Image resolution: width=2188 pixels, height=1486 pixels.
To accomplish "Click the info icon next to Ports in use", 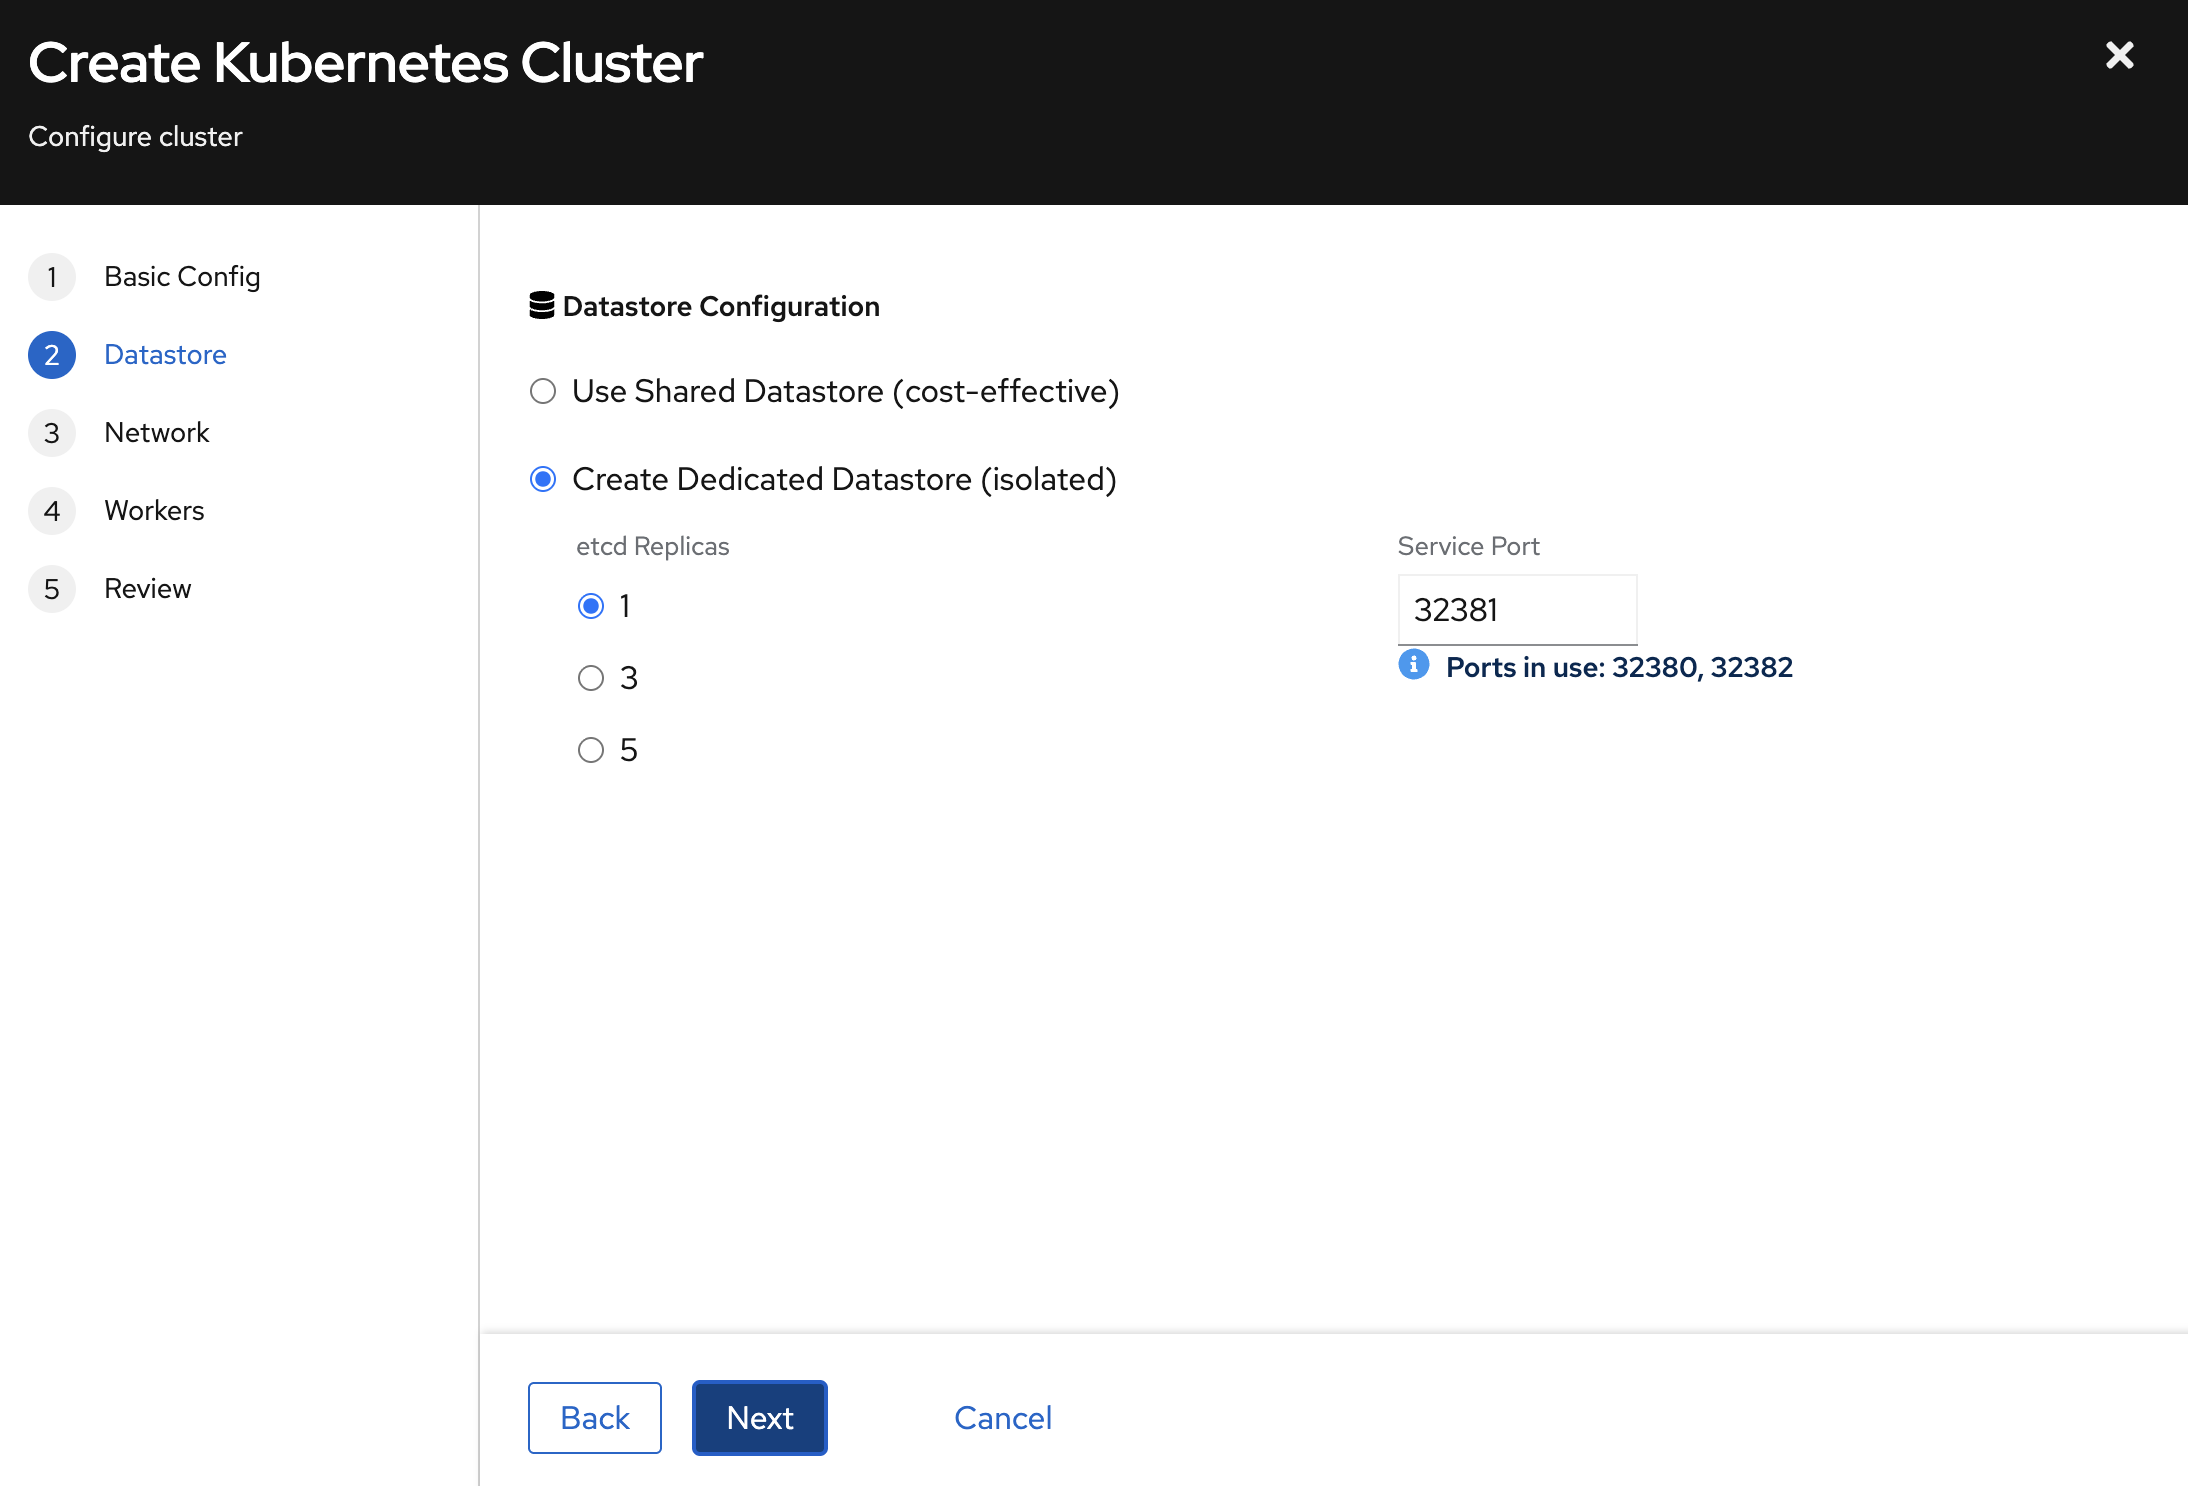I will pos(1413,665).
